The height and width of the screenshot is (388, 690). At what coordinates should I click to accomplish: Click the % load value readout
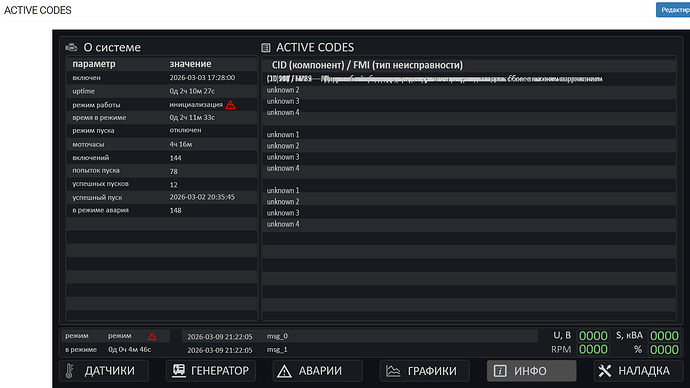tap(664, 349)
